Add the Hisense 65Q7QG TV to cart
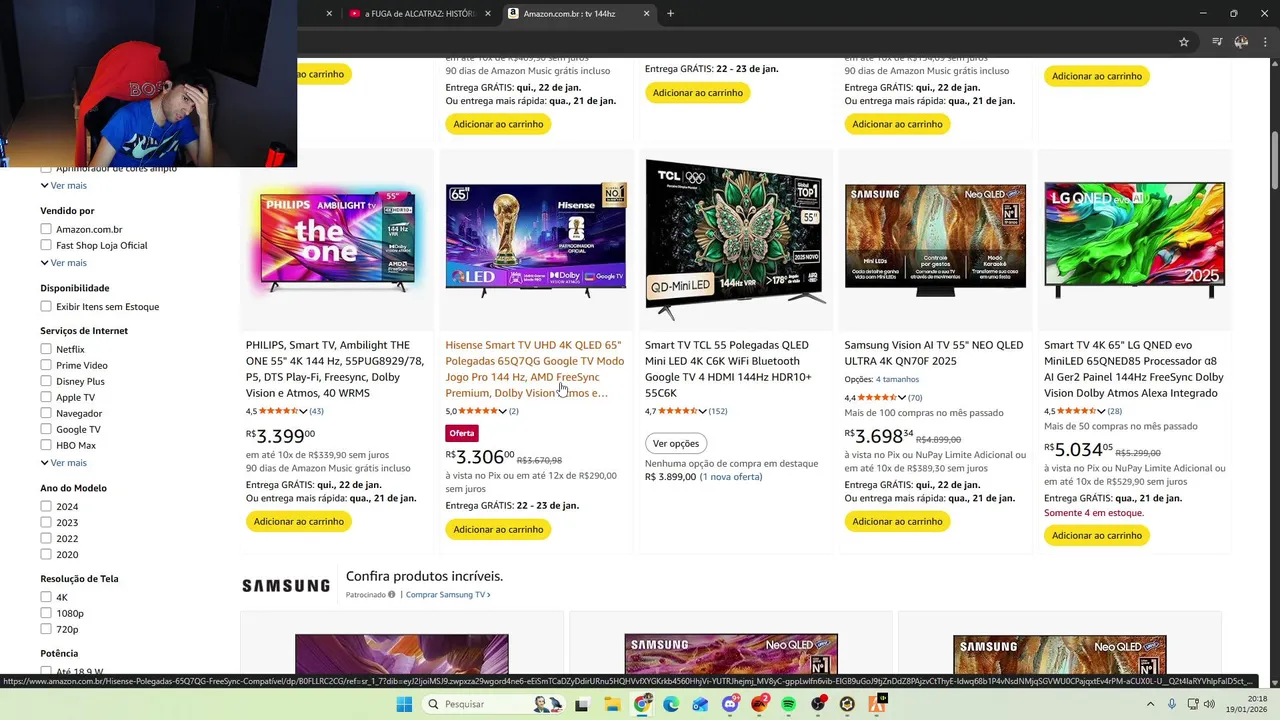Screen dimensions: 1280x720 498,529
